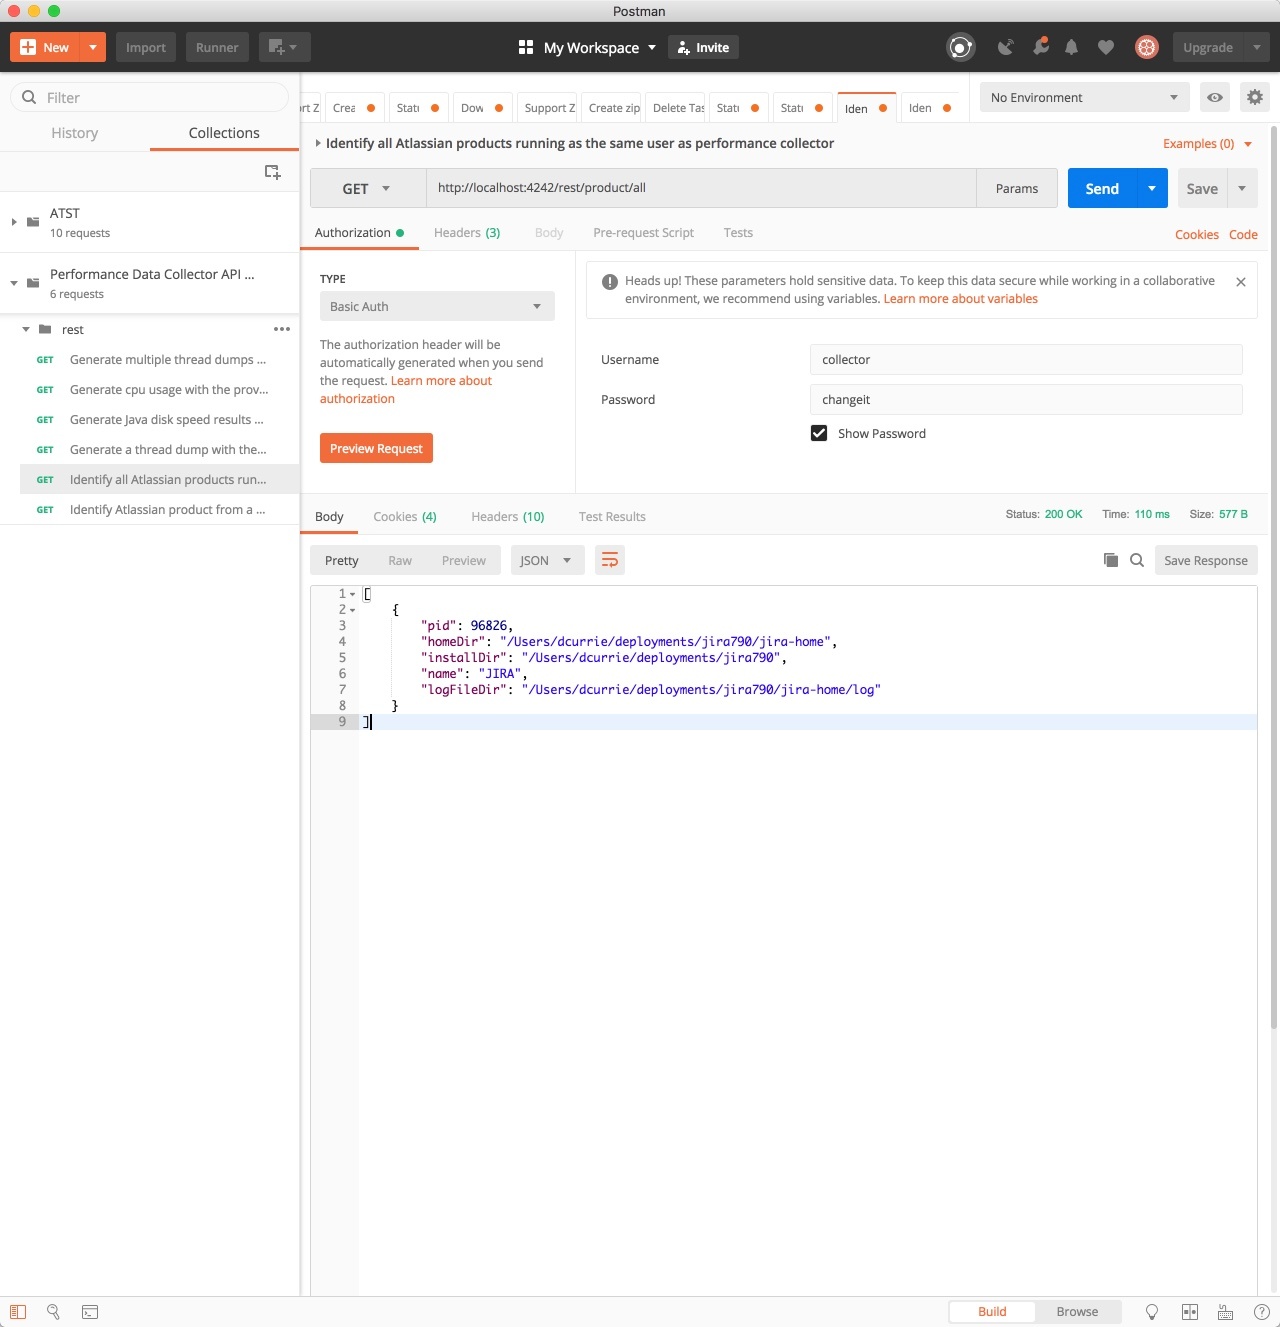Open the Save button dropdown arrow
The width and height of the screenshot is (1280, 1327).
[x=1242, y=188]
